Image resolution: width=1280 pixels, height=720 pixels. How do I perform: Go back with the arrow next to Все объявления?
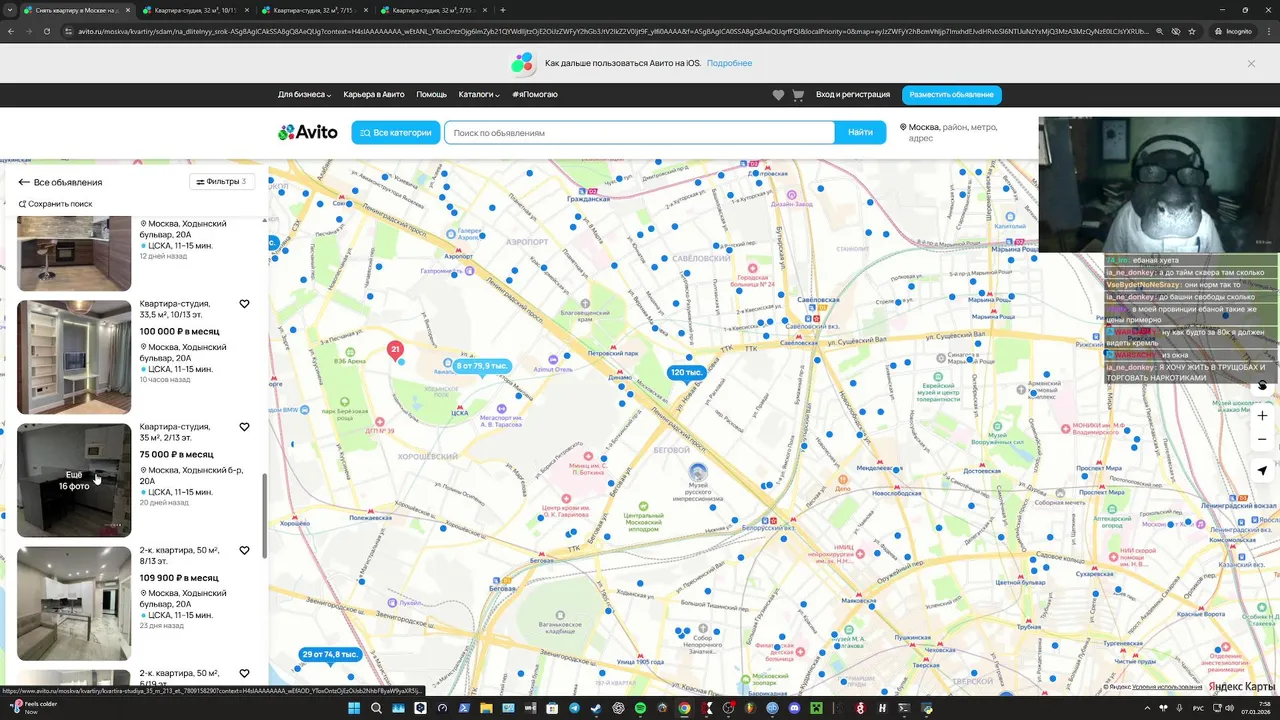pos(24,182)
